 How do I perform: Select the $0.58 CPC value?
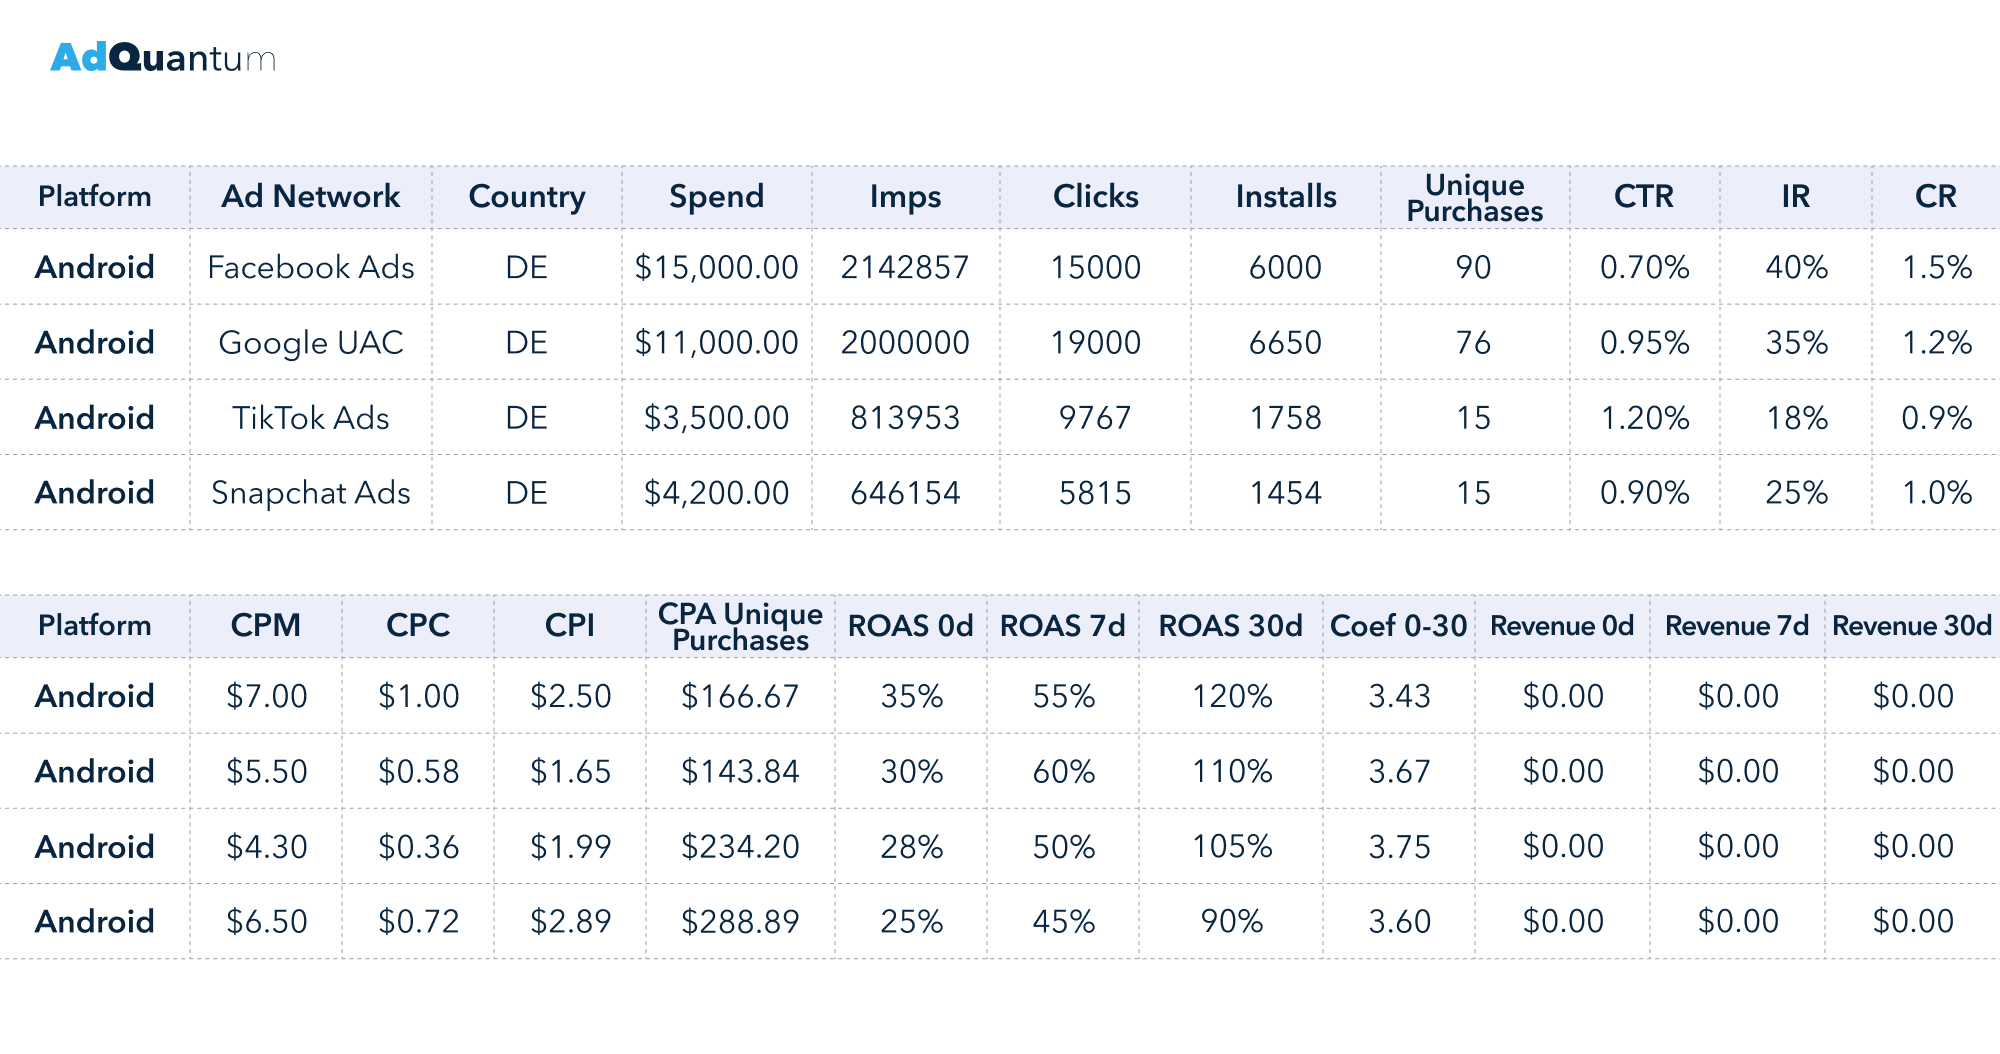click(x=418, y=772)
